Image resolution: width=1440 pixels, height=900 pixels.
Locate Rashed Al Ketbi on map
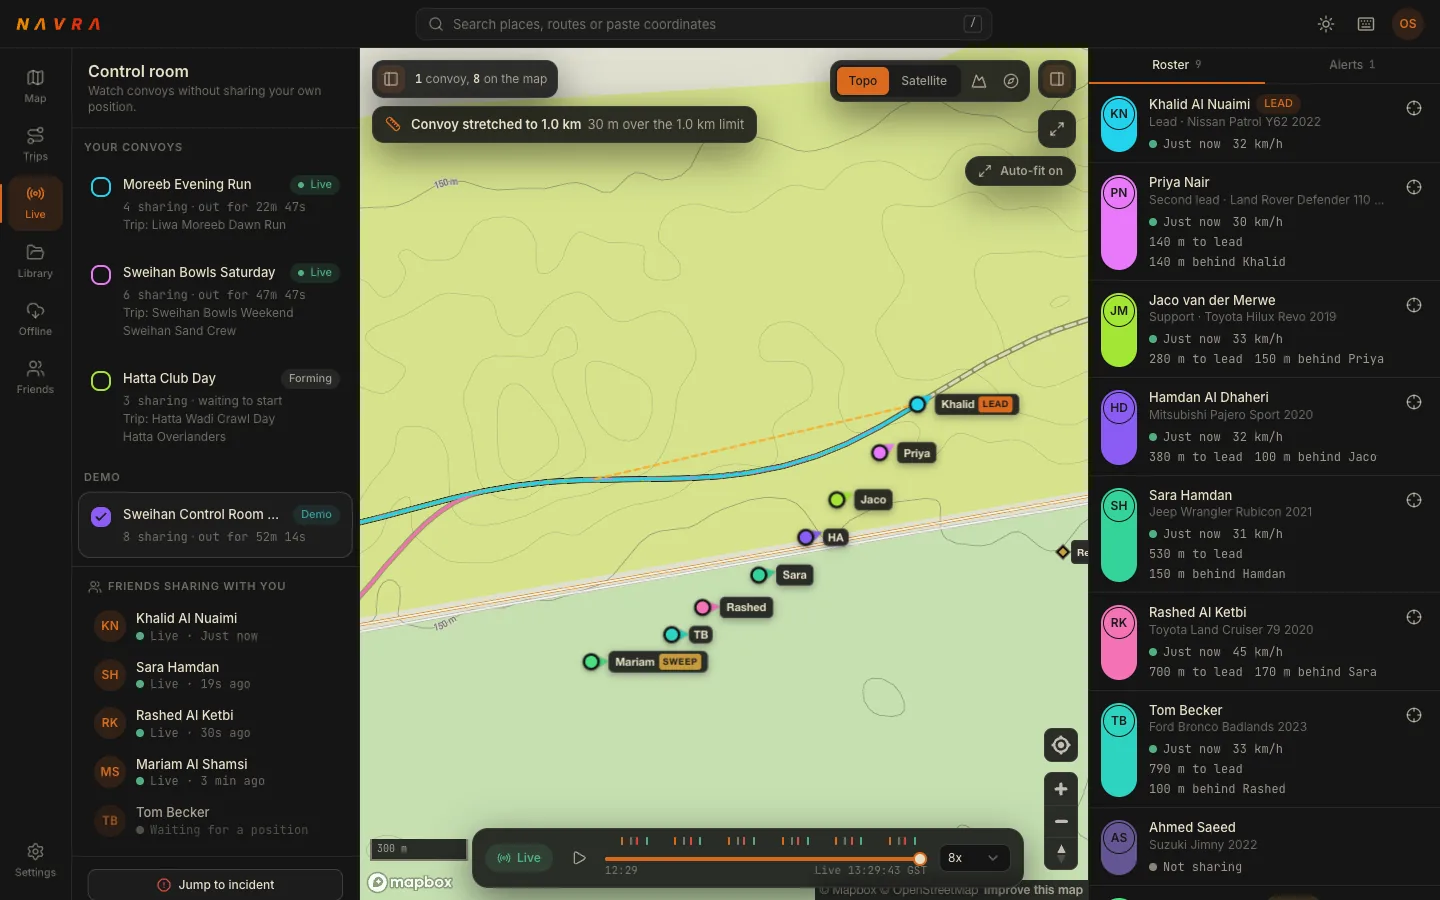(1414, 617)
